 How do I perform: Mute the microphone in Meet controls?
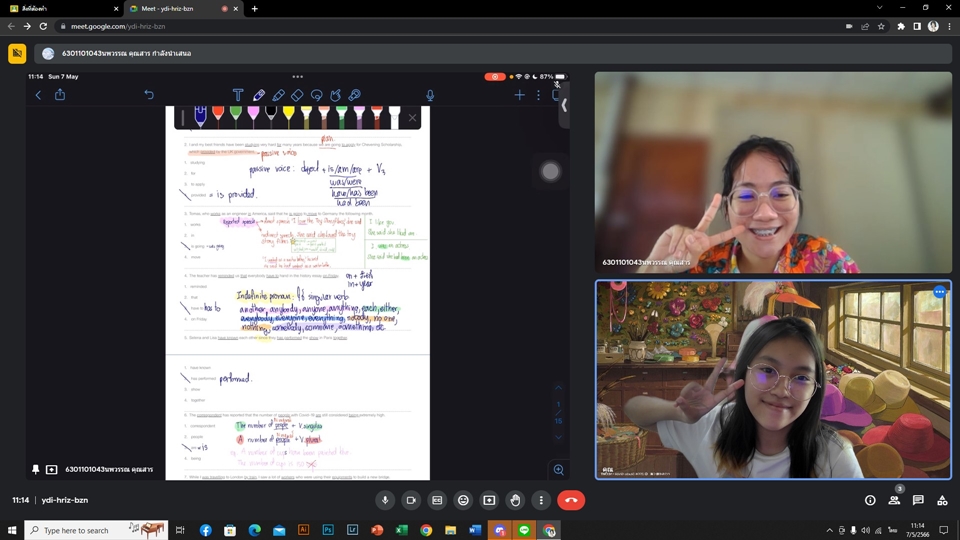coord(385,500)
